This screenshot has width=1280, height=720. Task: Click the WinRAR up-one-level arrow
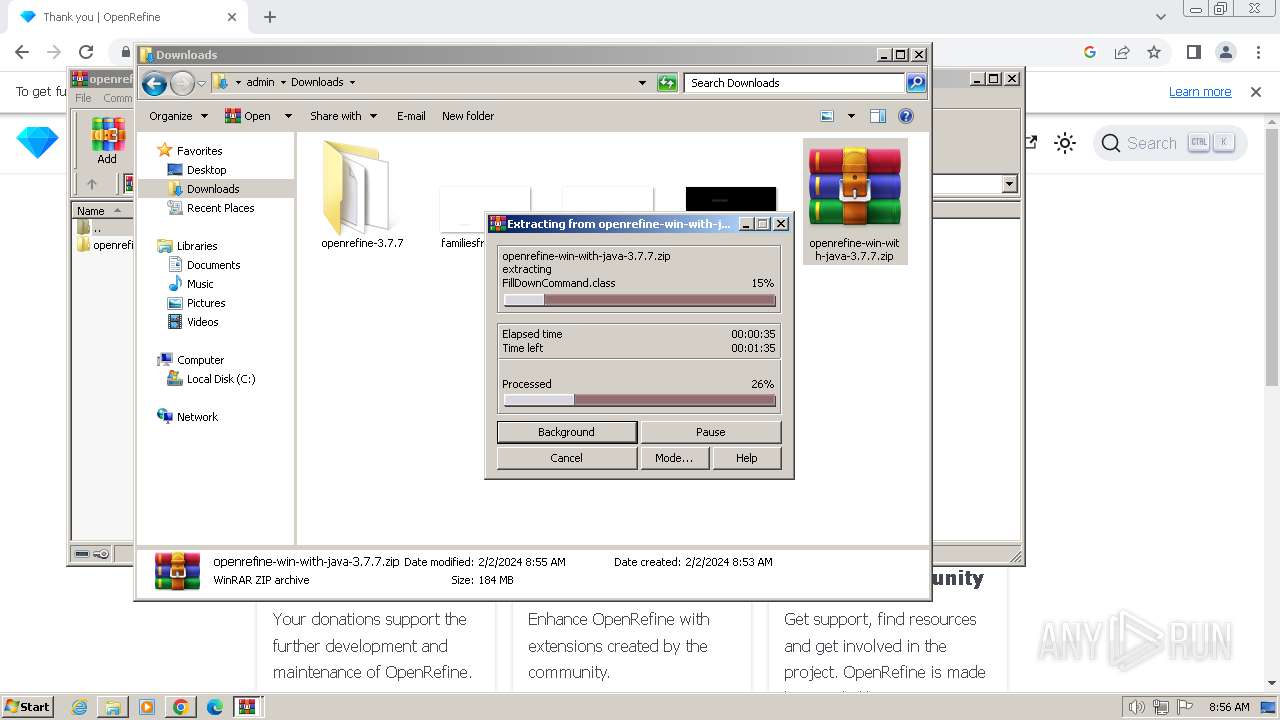point(92,184)
